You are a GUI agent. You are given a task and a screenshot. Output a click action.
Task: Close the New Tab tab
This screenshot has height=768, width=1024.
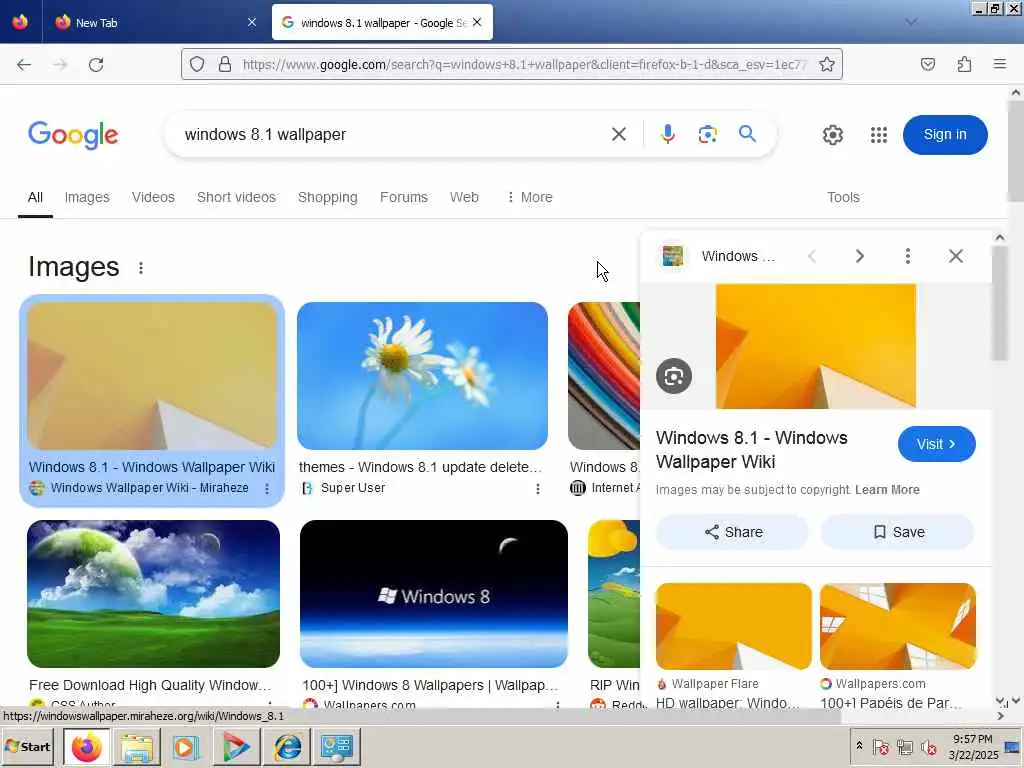252,22
